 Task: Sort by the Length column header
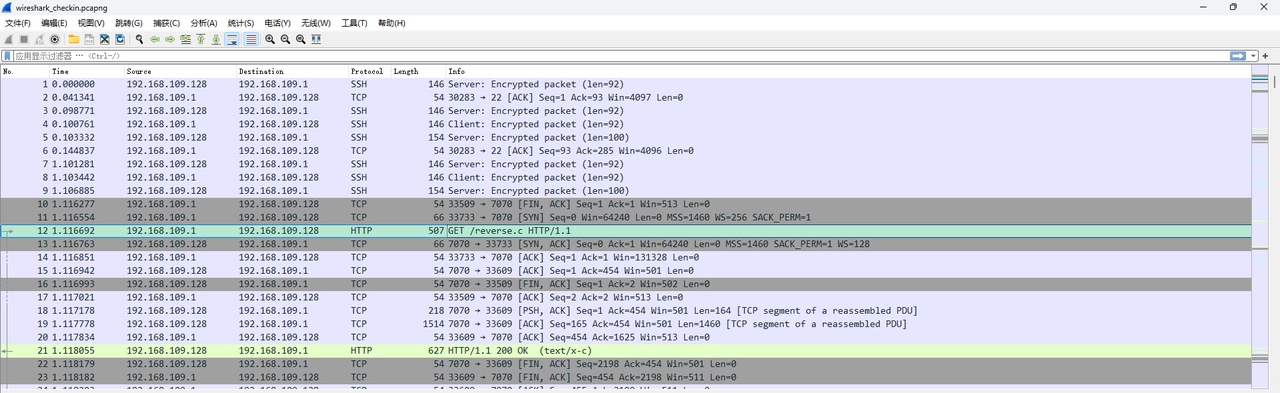418,72
